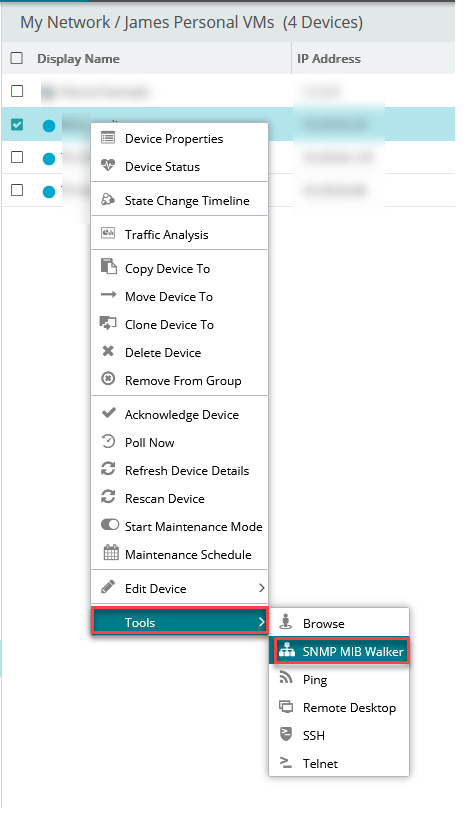Click the Device Status heartbeat icon
This screenshot has width=465, height=818.
click(108, 166)
